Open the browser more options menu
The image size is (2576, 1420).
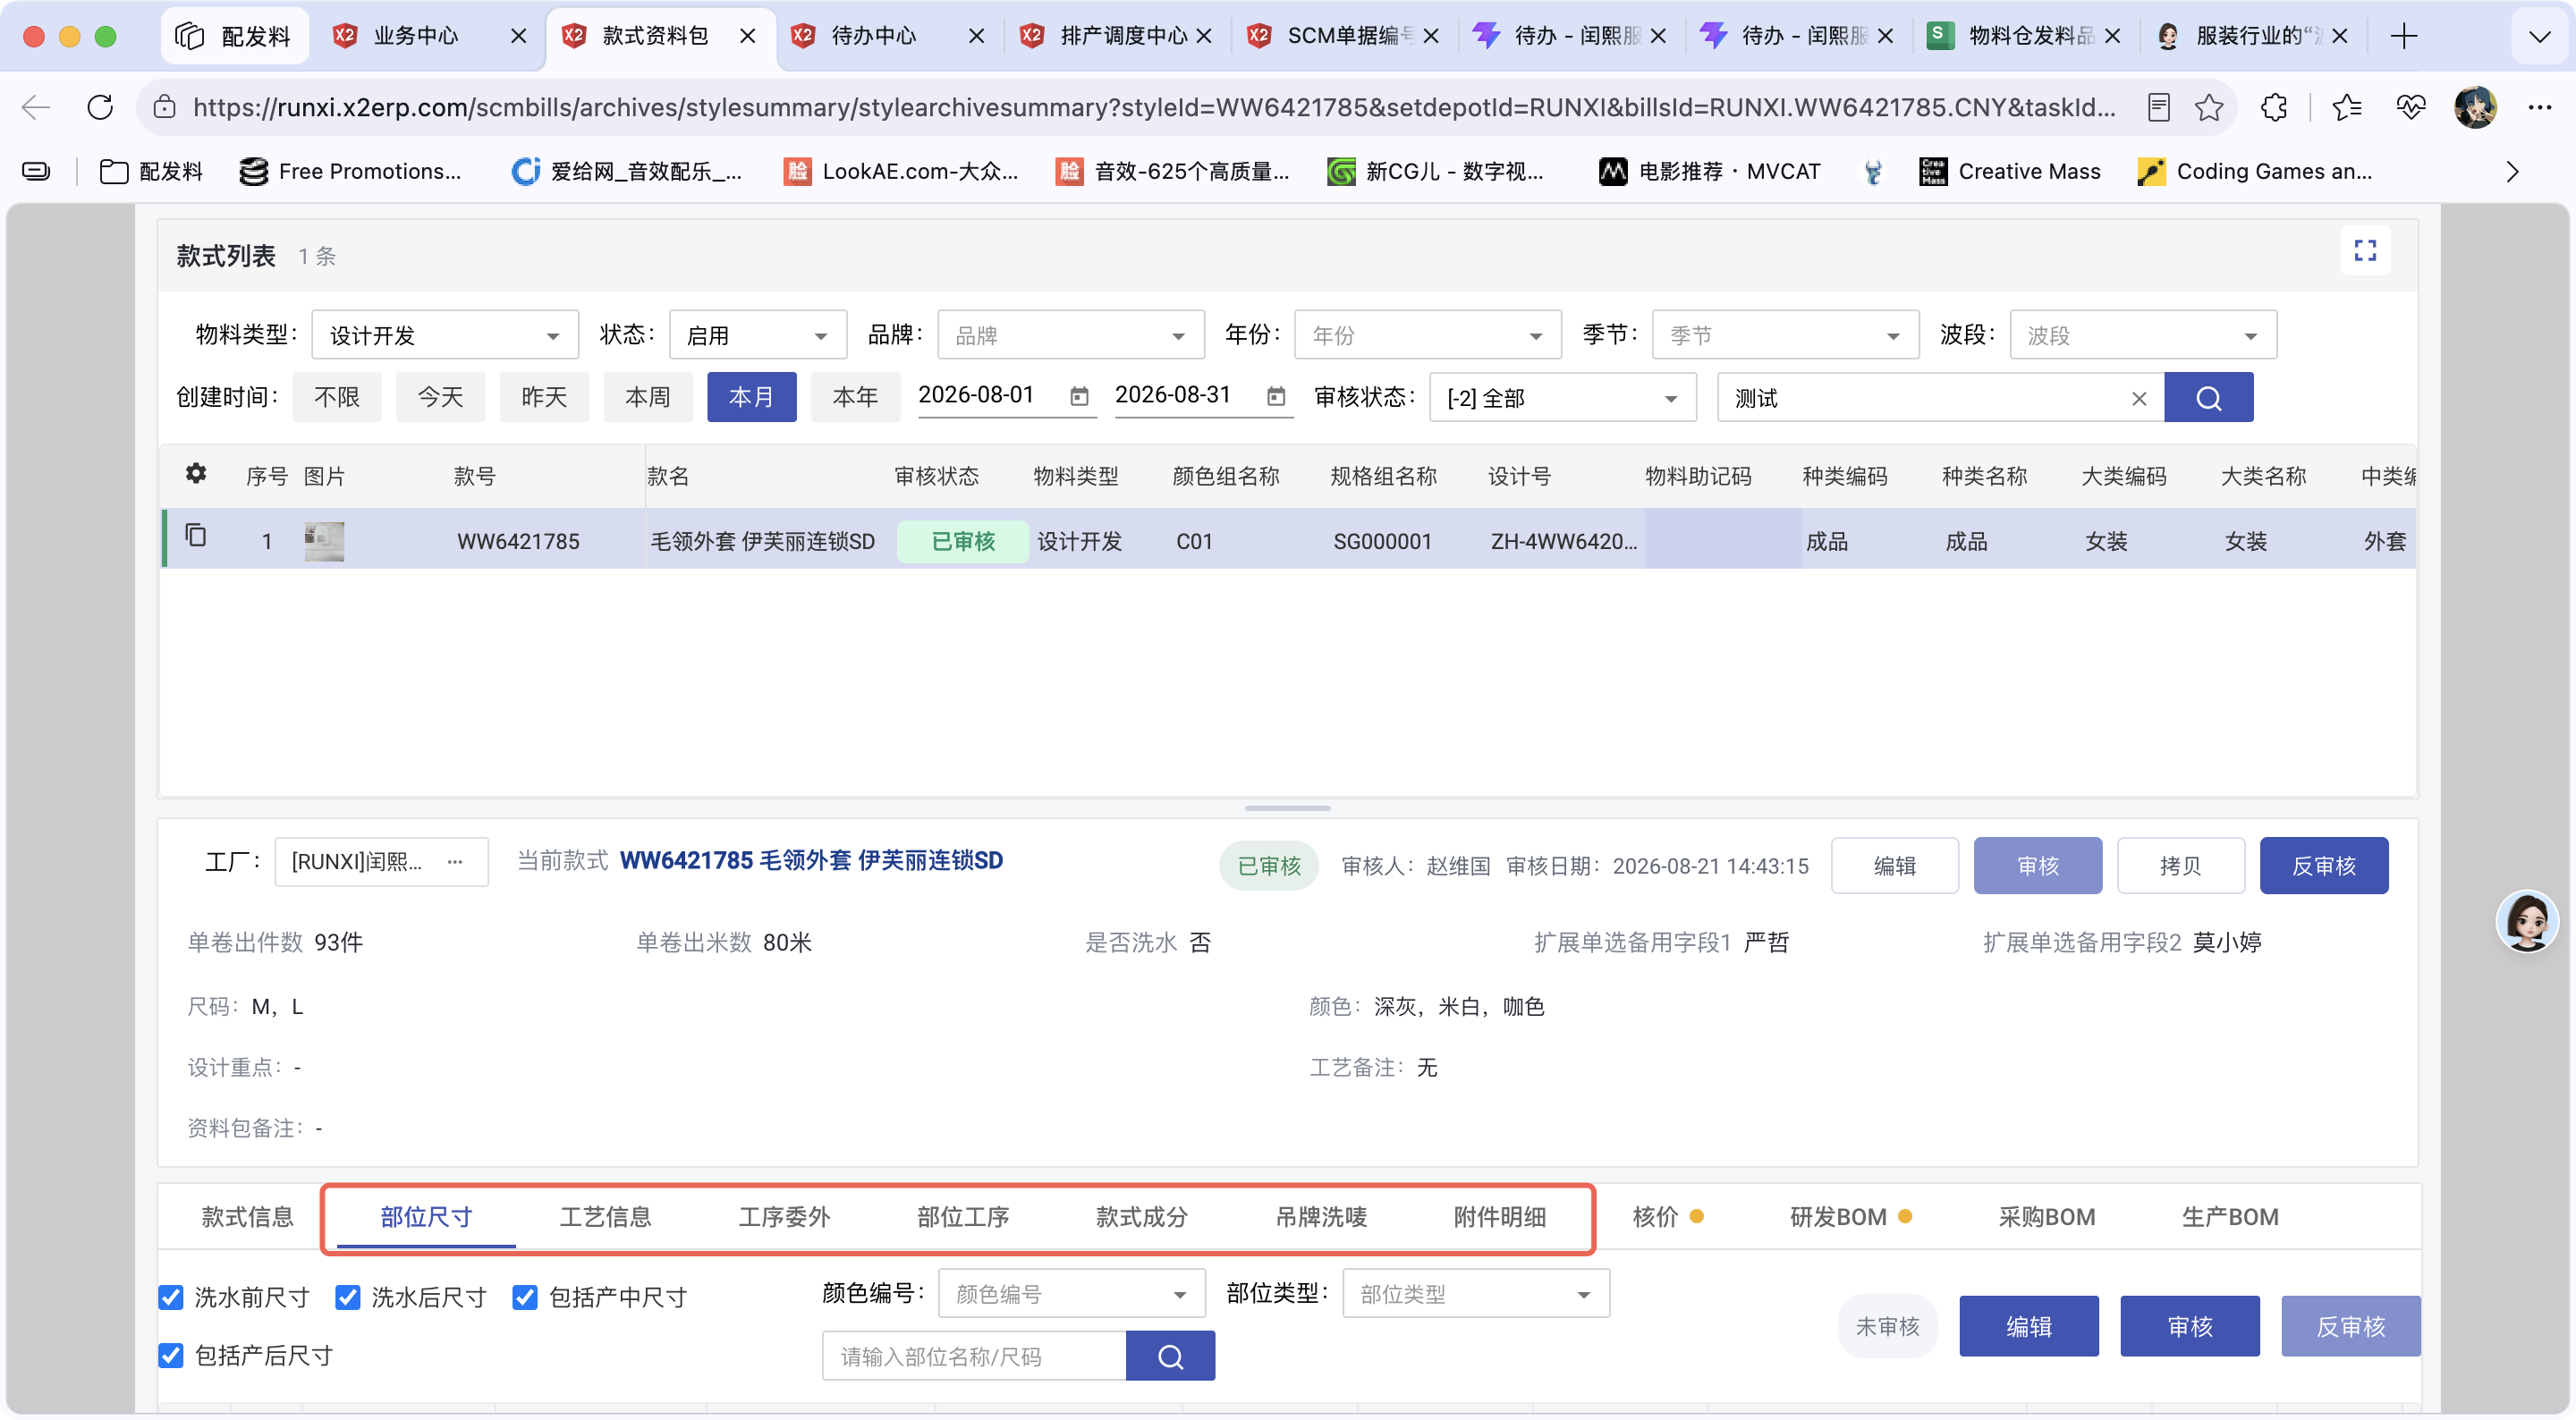coord(2539,107)
